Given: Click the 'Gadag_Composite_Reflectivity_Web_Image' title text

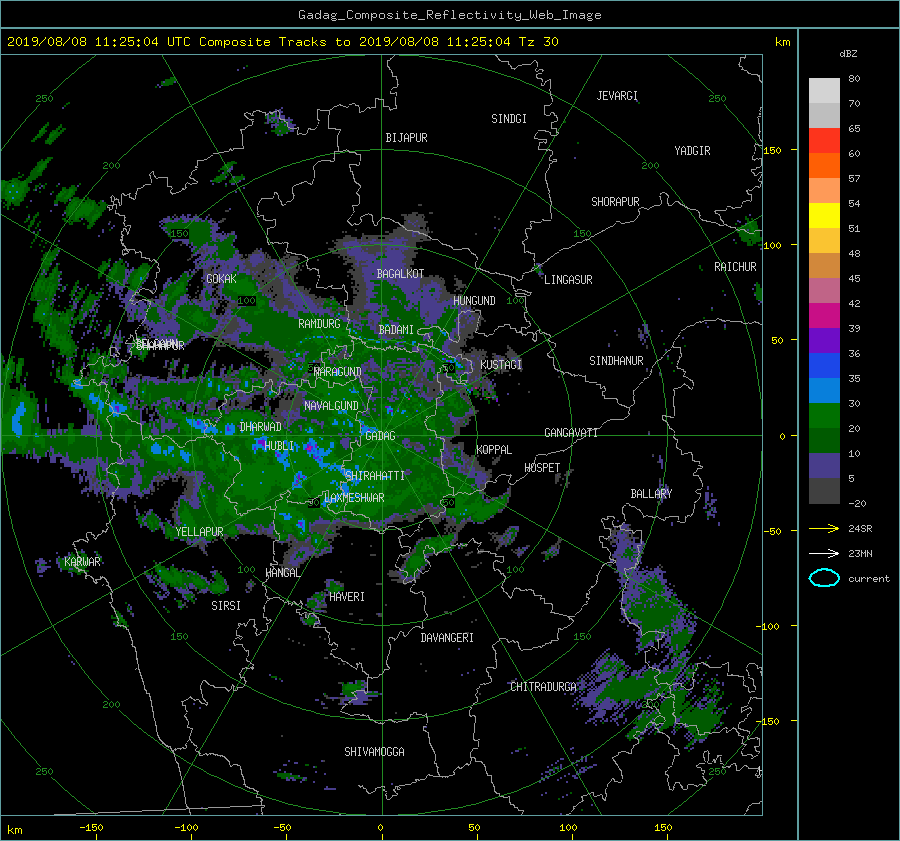Looking at the screenshot, I should tap(449, 15).
